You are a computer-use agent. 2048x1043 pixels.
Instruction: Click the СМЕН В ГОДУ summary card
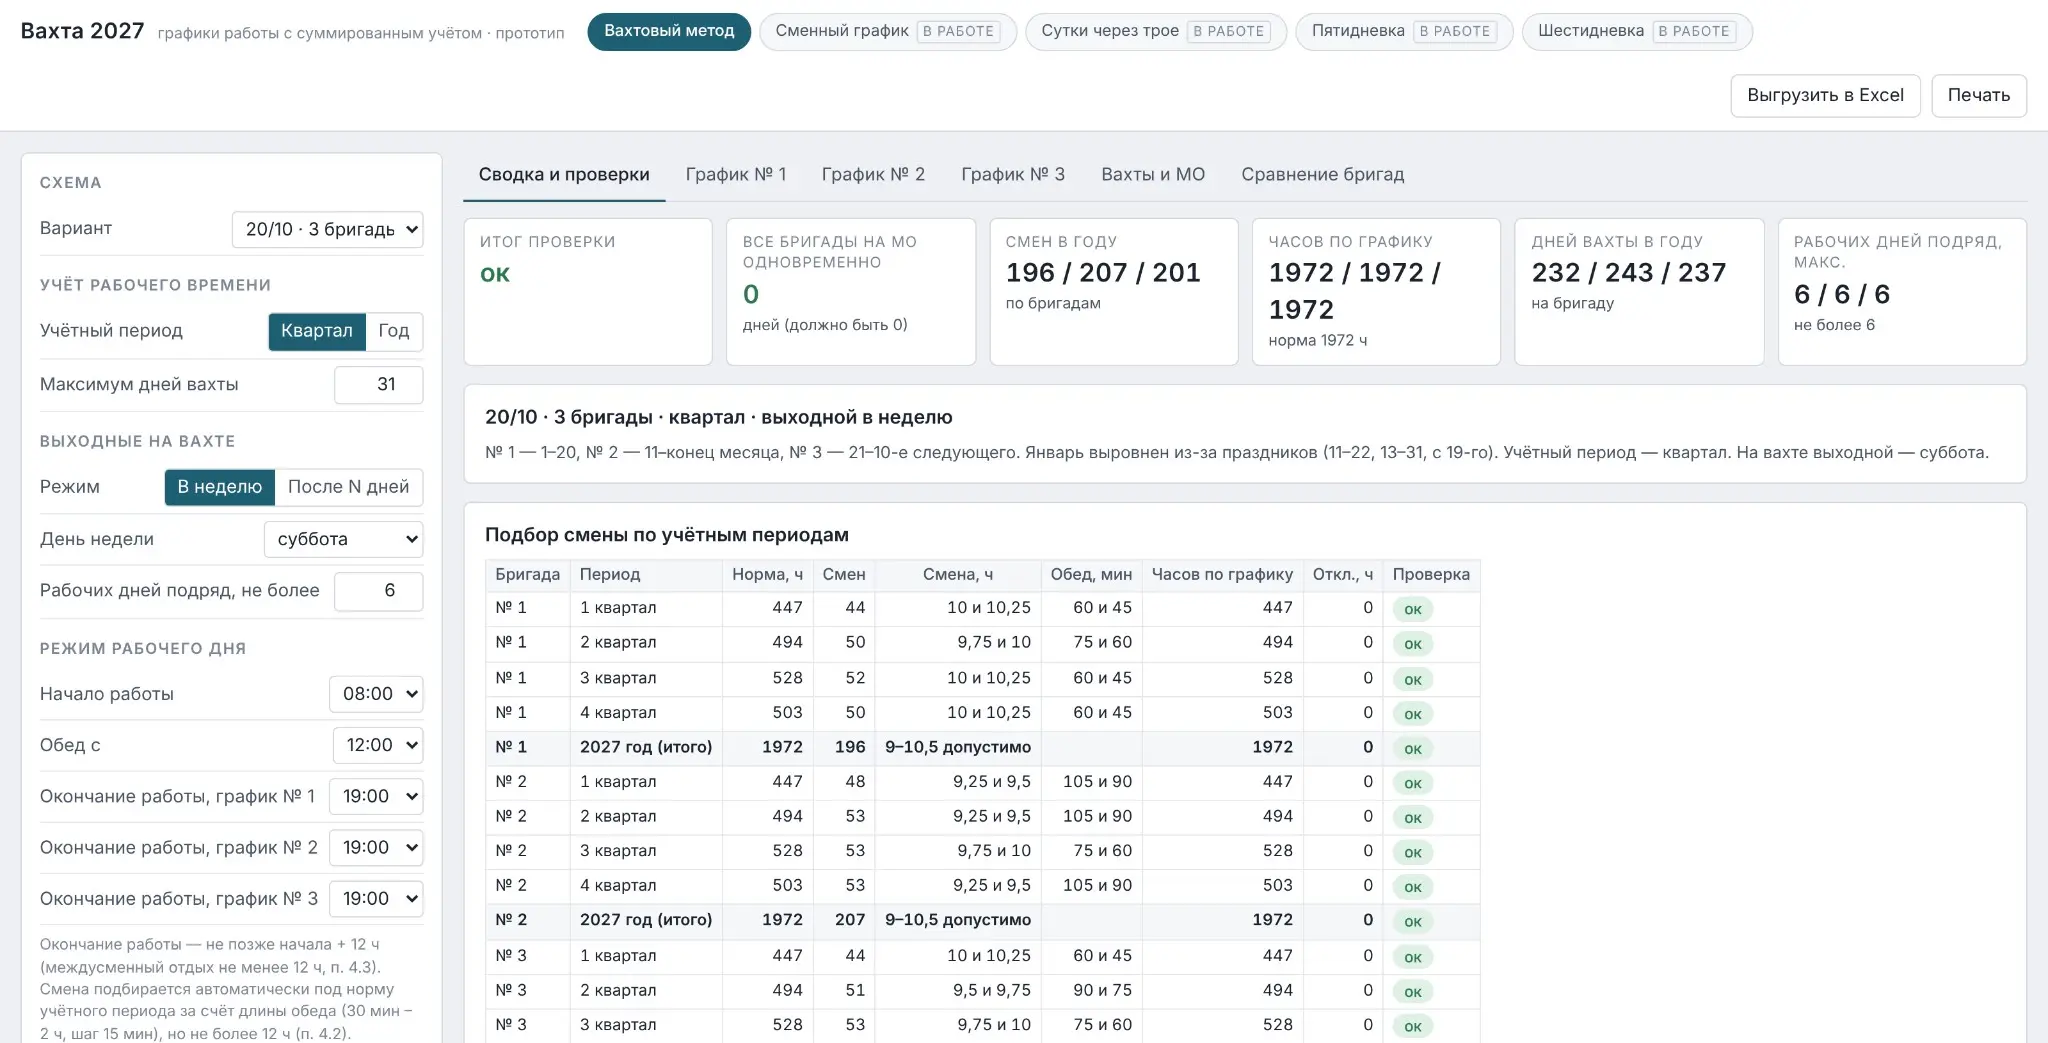(1114, 292)
